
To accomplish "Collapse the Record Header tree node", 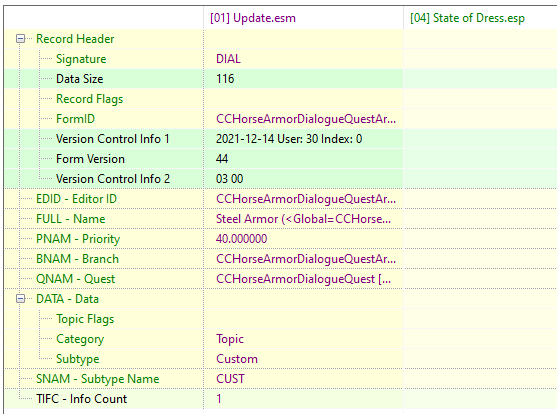I will (x=21, y=39).
